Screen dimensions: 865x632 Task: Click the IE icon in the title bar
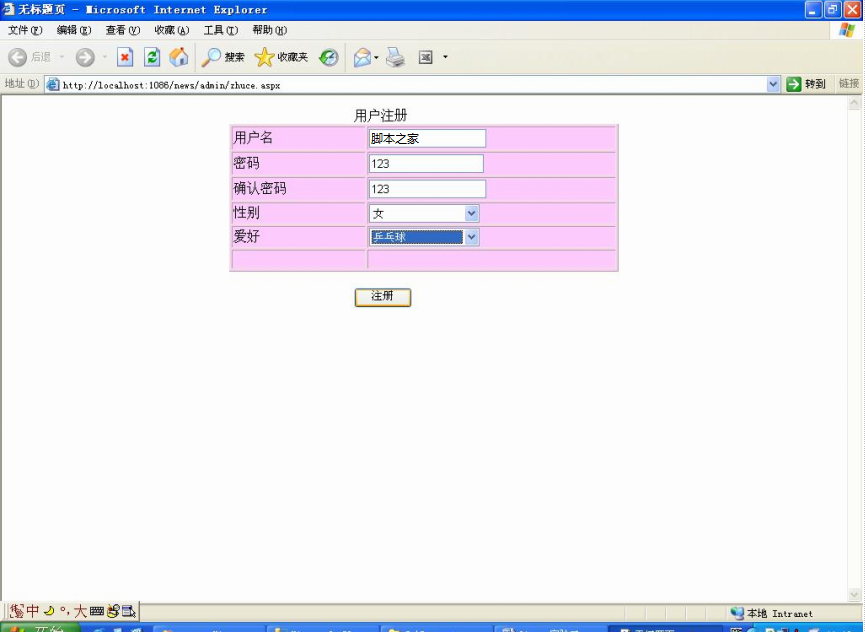click(8, 9)
